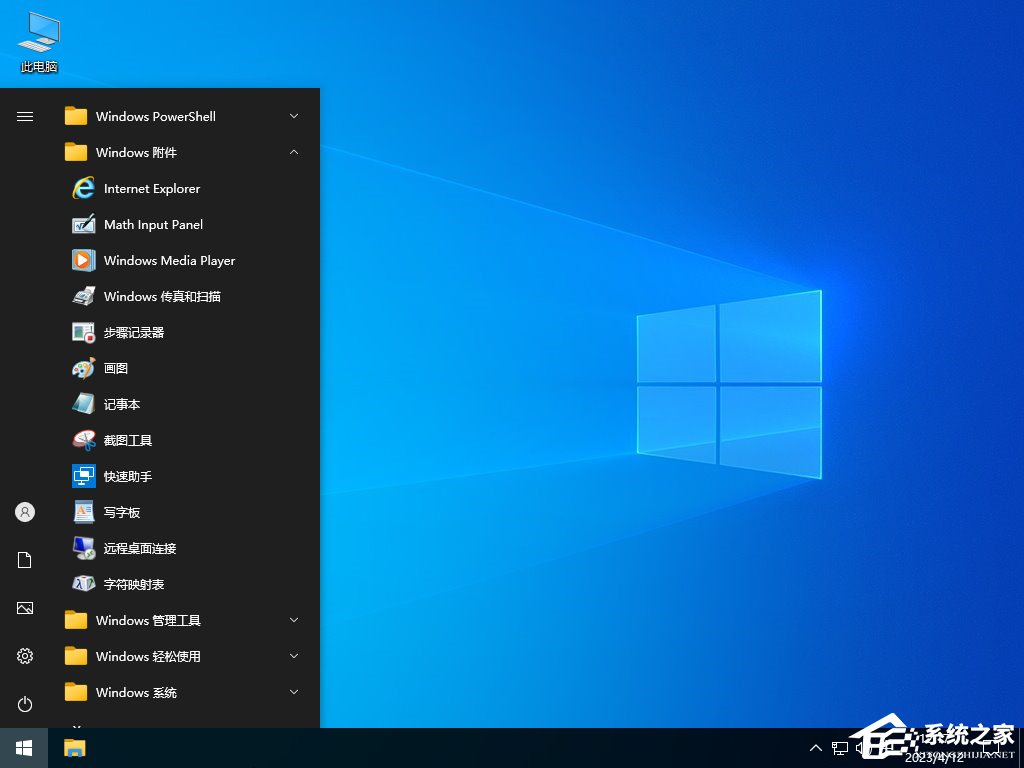Open 字符映射表 Character Map
This screenshot has height=768, width=1024.
coord(183,584)
